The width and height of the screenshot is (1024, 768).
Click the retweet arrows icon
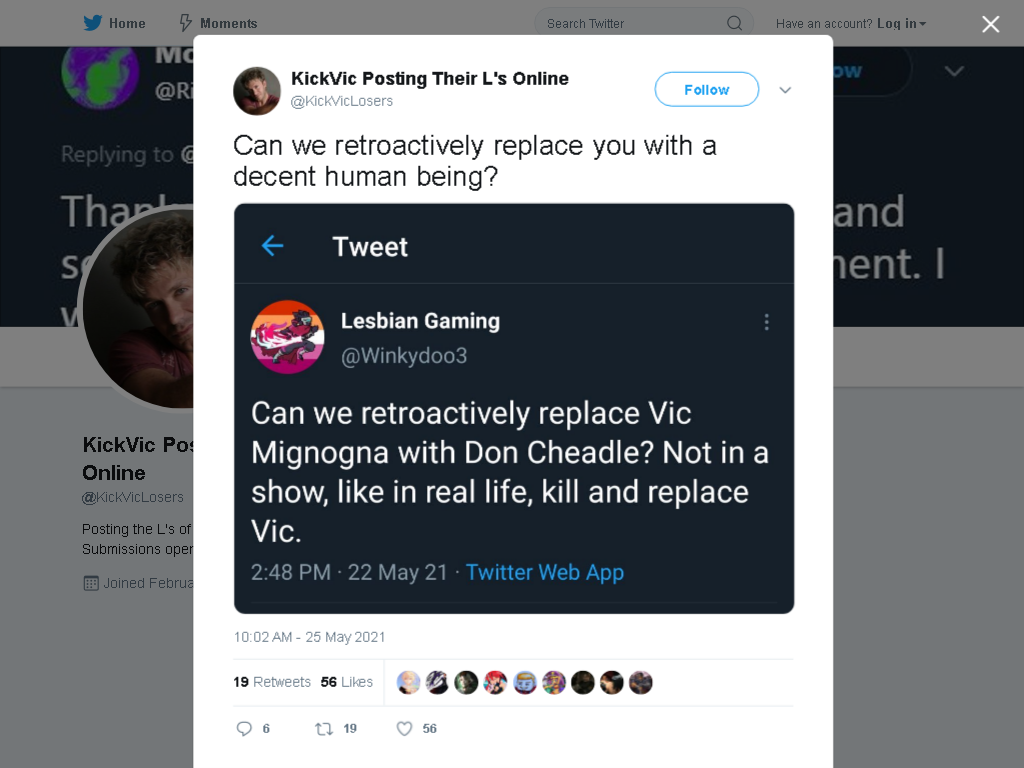pos(324,728)
